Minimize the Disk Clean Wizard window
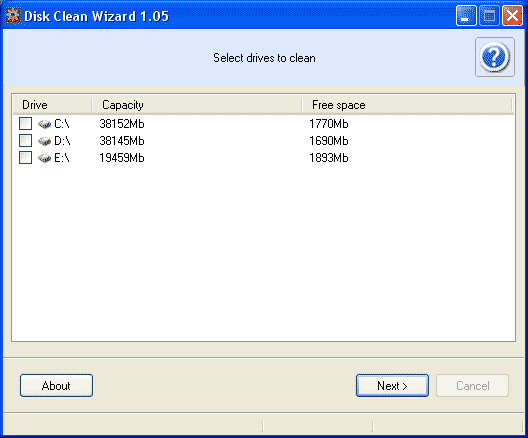Screen dimensions: 528x438 (466, 15)
